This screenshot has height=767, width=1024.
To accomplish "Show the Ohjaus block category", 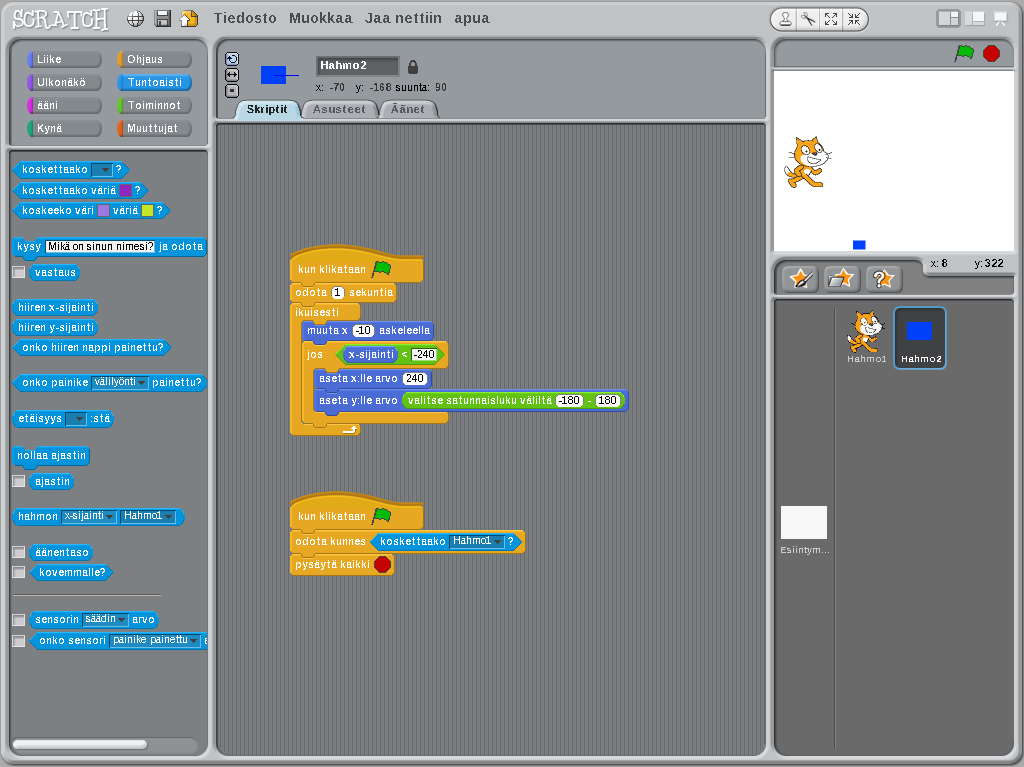I will (x=154, y=59).
